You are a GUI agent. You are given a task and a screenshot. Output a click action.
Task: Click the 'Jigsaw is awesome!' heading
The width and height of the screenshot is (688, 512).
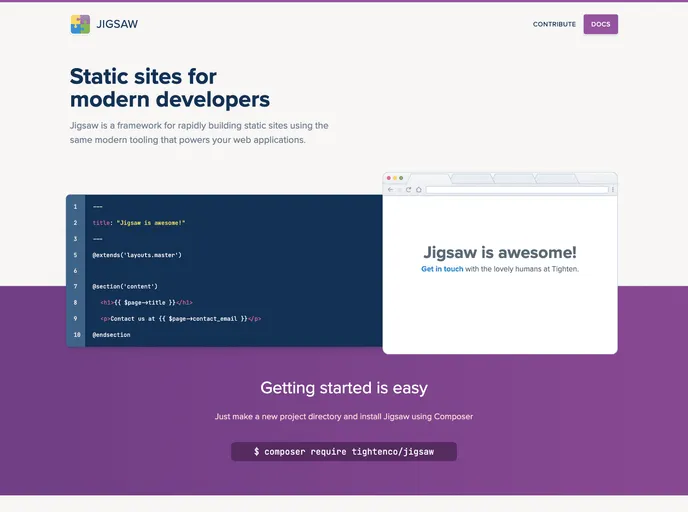tap(500, 252)
